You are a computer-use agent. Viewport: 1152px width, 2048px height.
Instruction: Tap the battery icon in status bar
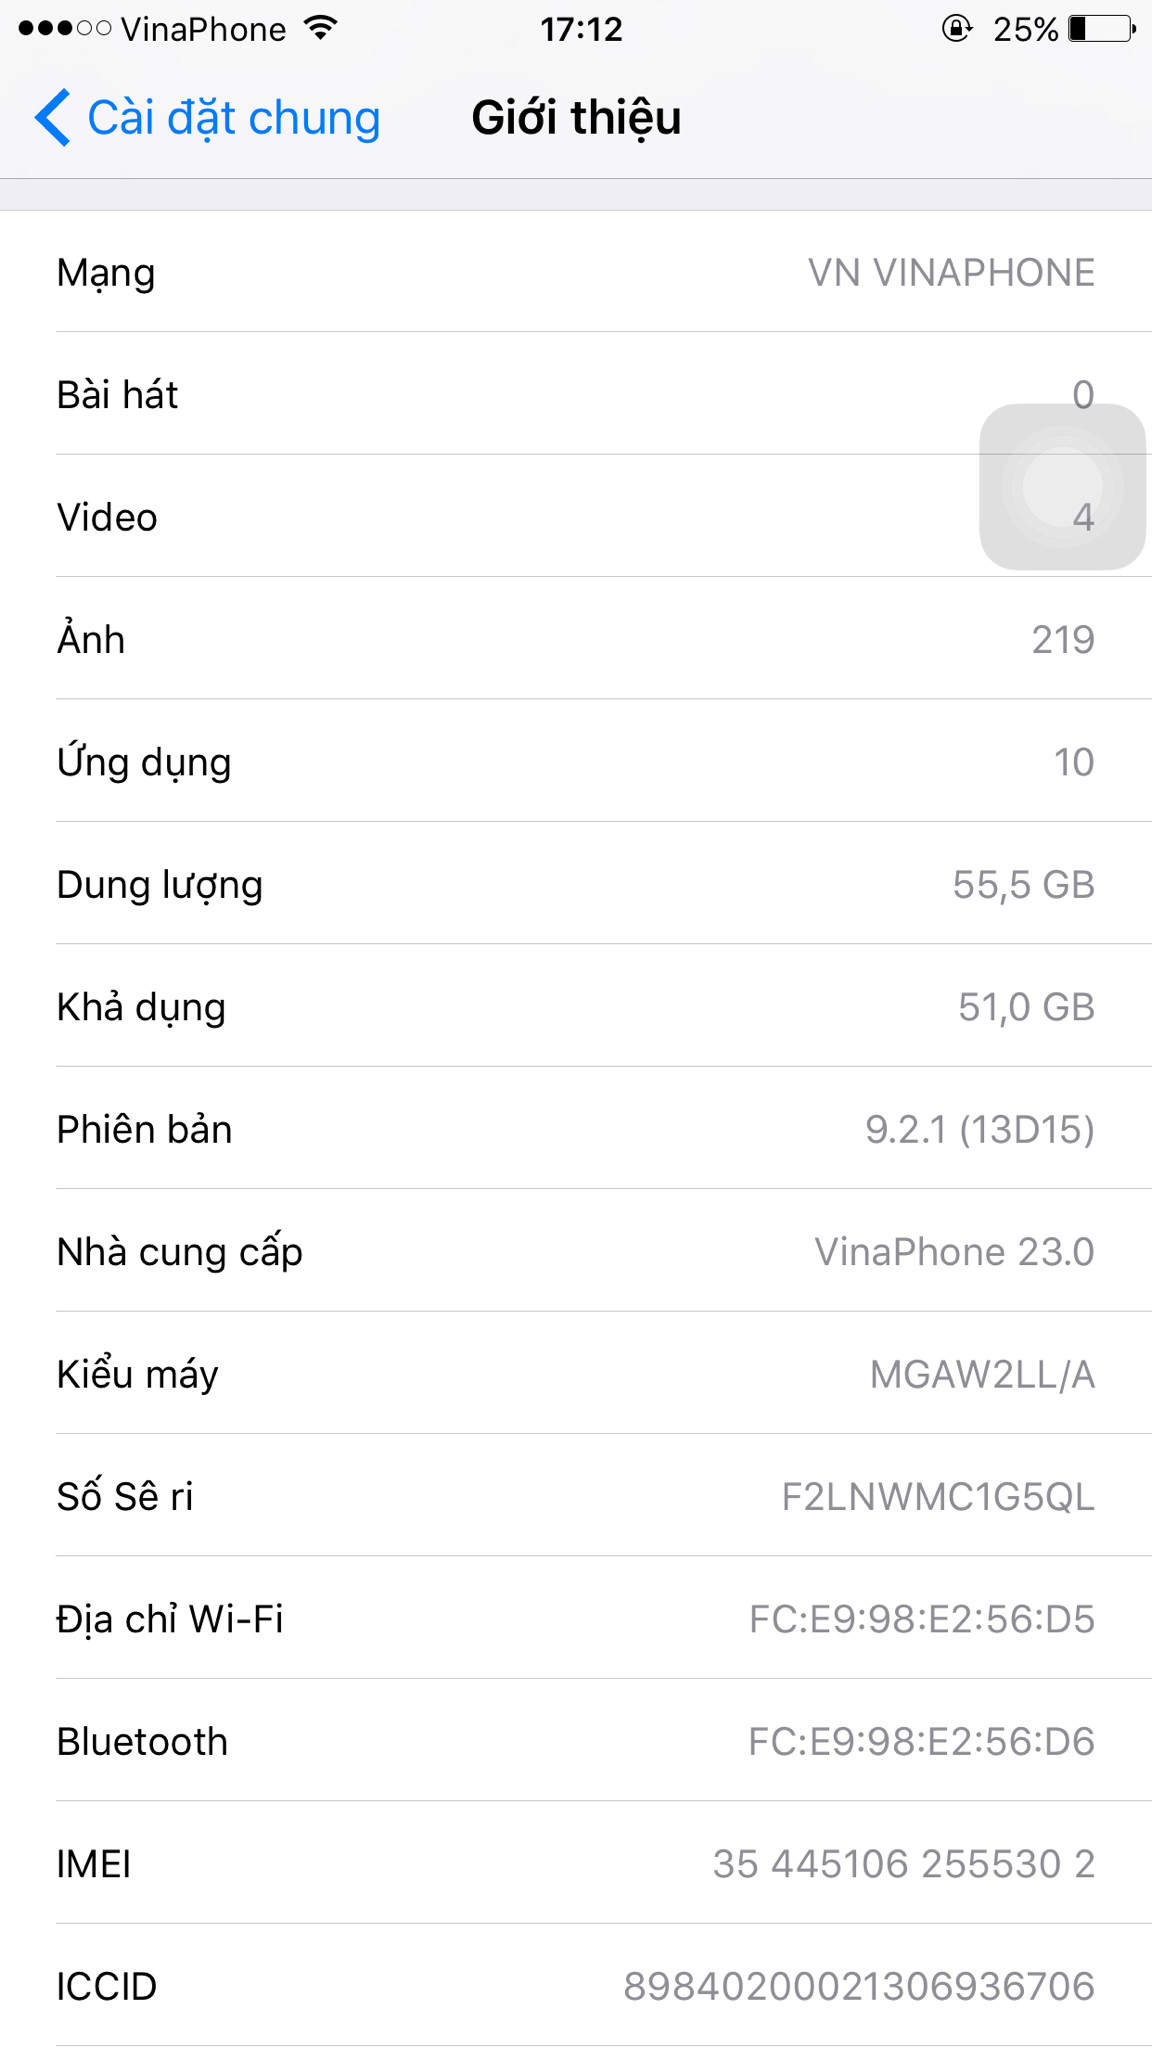1102,28
